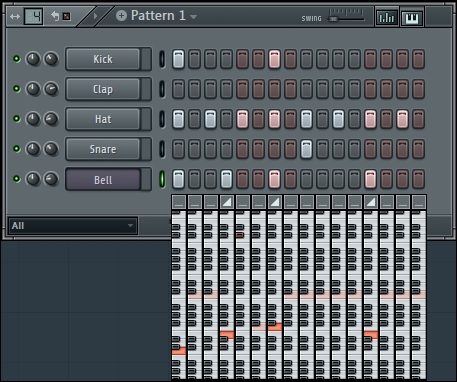
Task: Turn off step 9 of the Snare row
Action: (306, 149)
